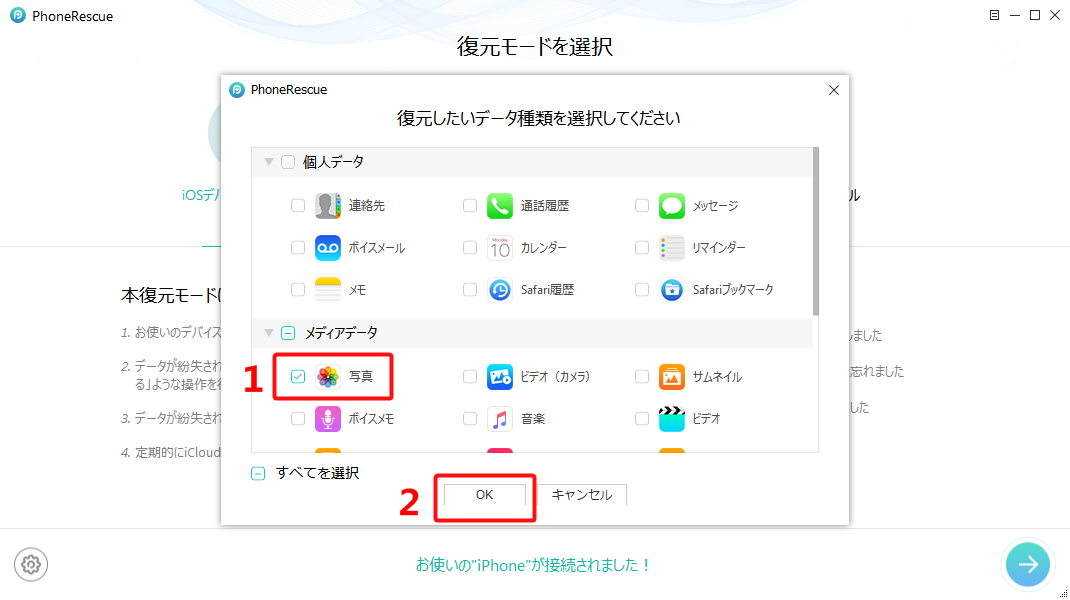Screen dimensions: 1070x600
Task: Click the Music (音楽) note icon
Action: coord(500,418)
